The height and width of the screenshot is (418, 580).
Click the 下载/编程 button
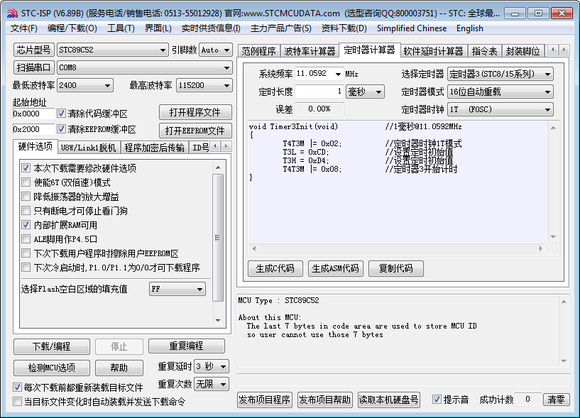[51, 347]
